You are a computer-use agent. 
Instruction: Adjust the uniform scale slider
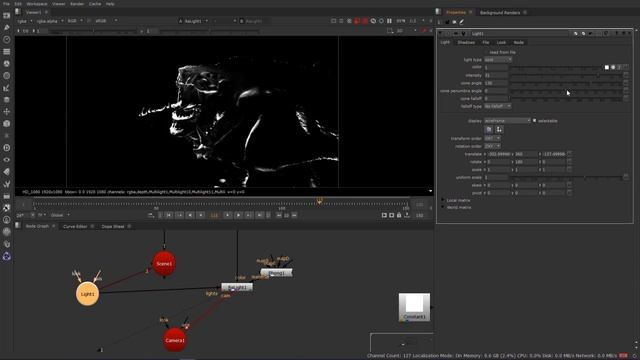566,178
